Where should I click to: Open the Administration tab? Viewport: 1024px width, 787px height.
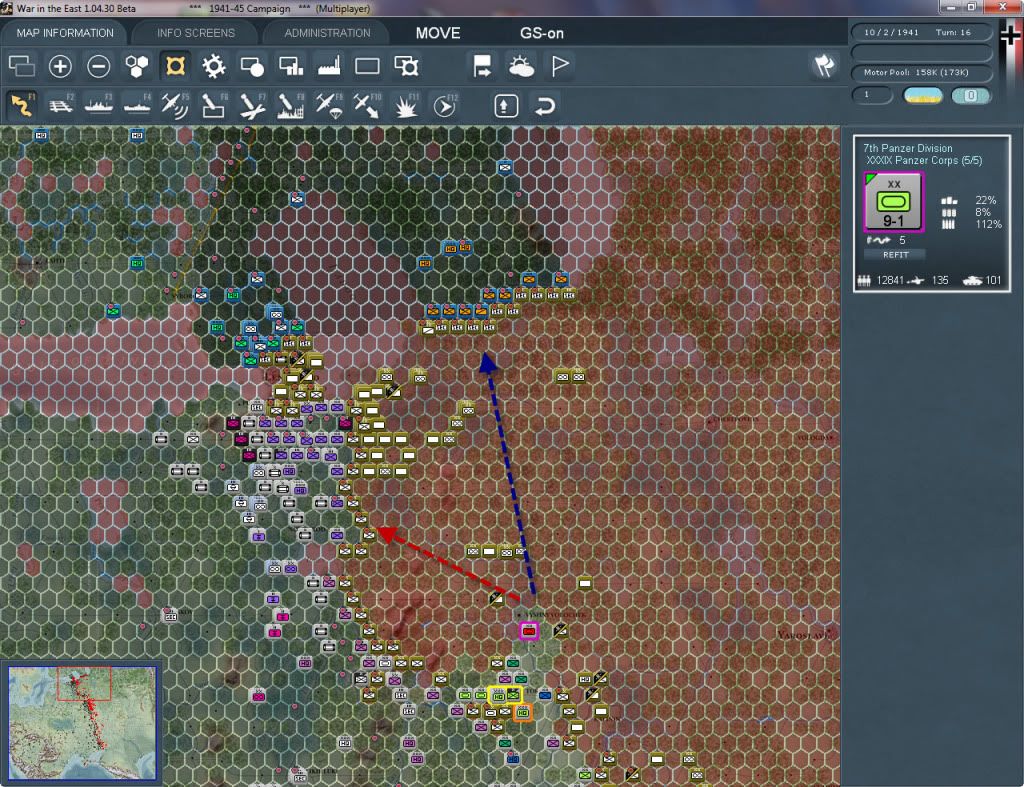click(327, 33)
